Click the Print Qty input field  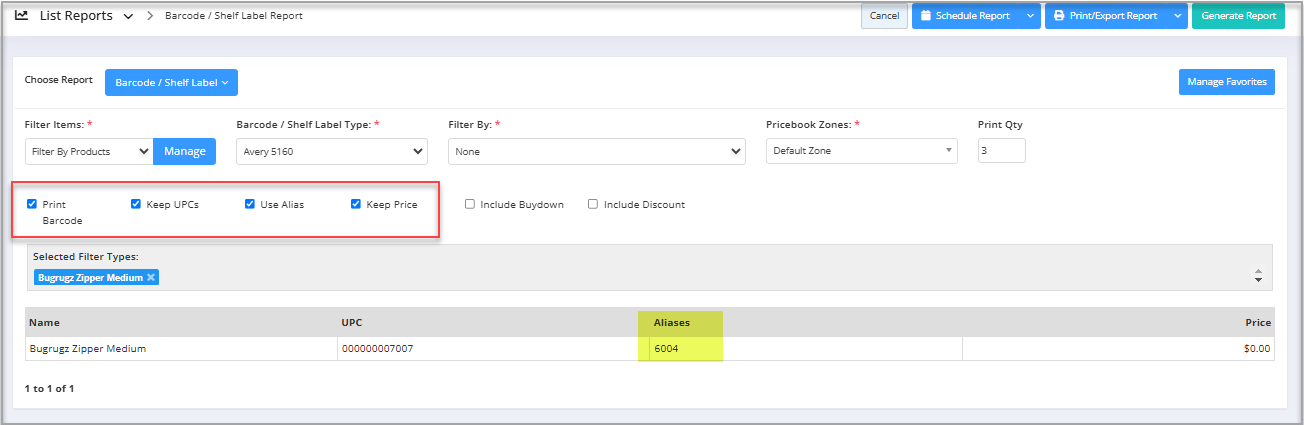click(x=1001, y=151)
